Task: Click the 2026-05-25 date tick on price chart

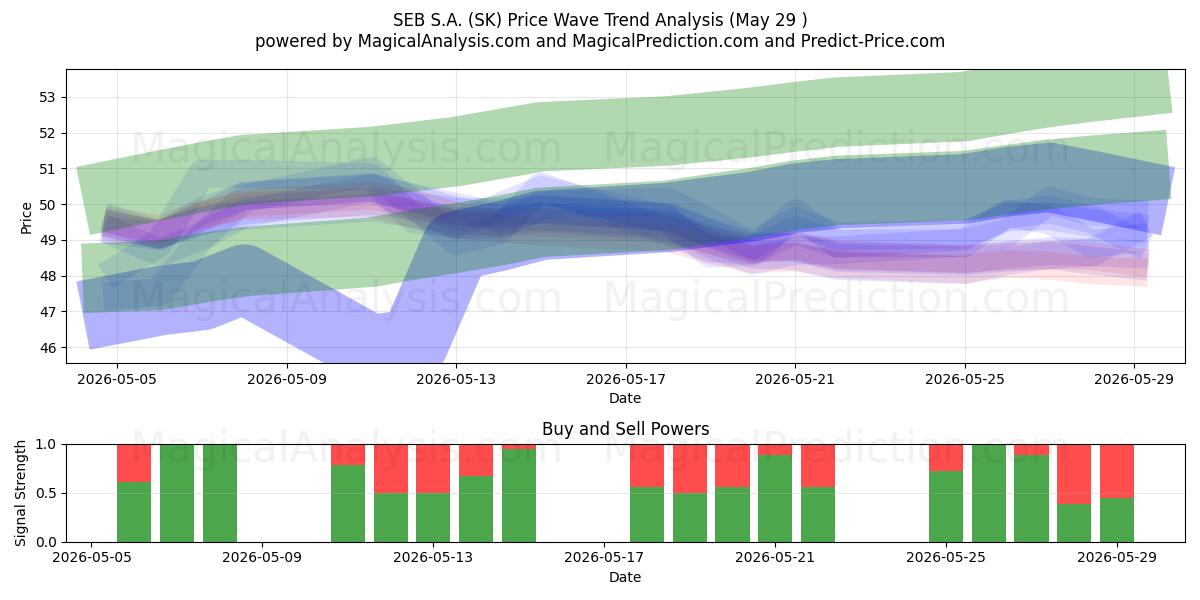Action: 965,380
